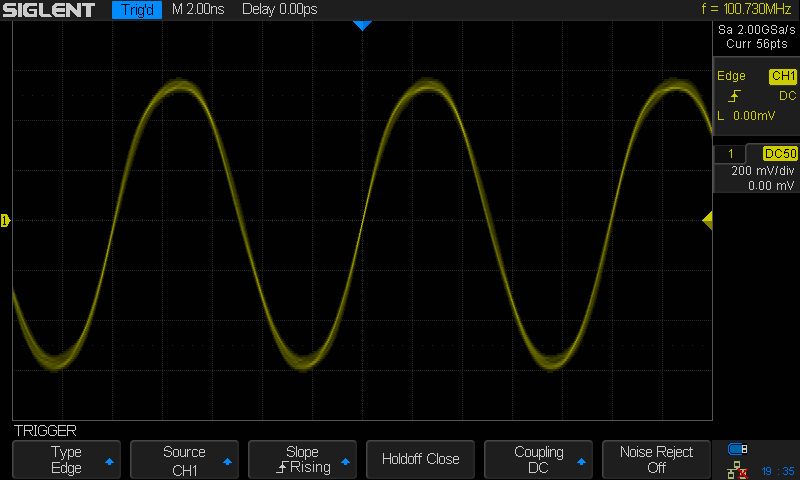Click the M 2.00ns timebase readout

[x=198, y=9]
